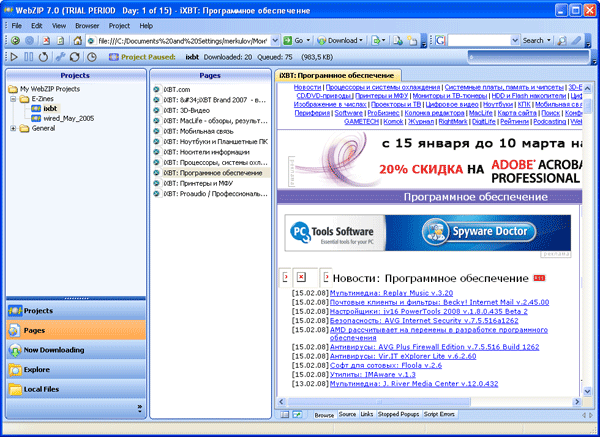This screenshot has width=600, height=437.
Task: Click the RSS feed badge icon
Action: [539, 278]
